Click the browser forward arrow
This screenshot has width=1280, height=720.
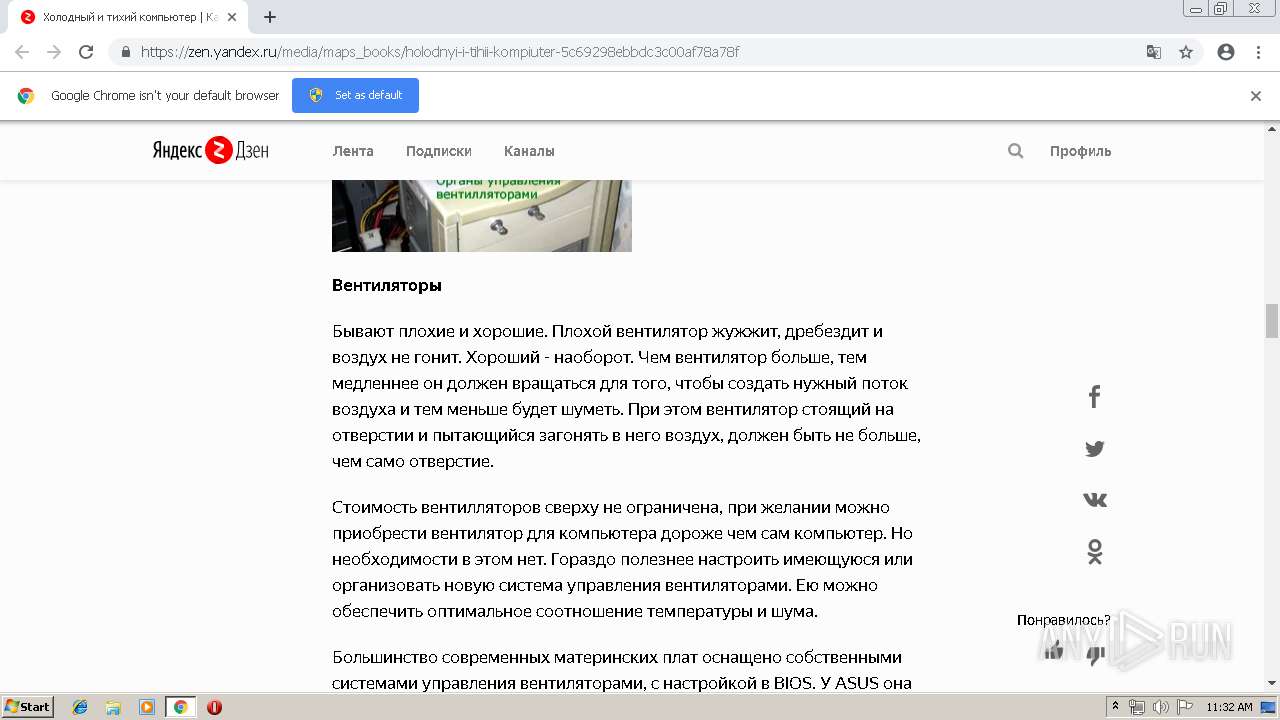(x=54, y=52)
